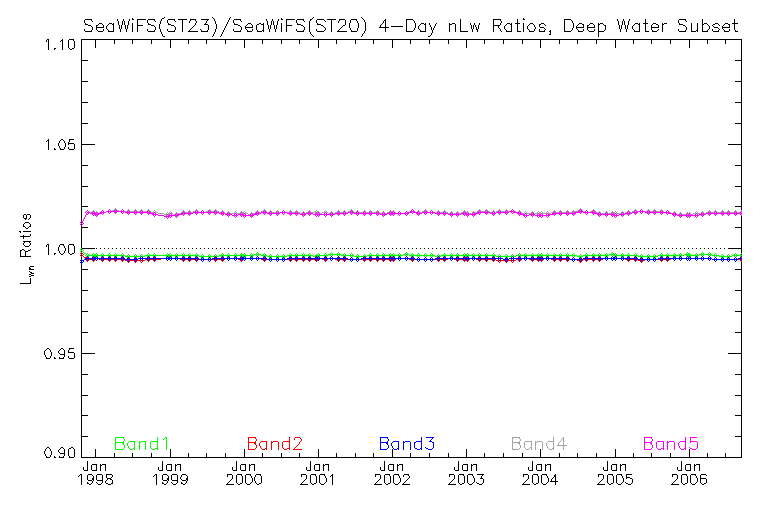Click the 0.95 y-axis value
768x512 pixels.
[x=60, y=353]
